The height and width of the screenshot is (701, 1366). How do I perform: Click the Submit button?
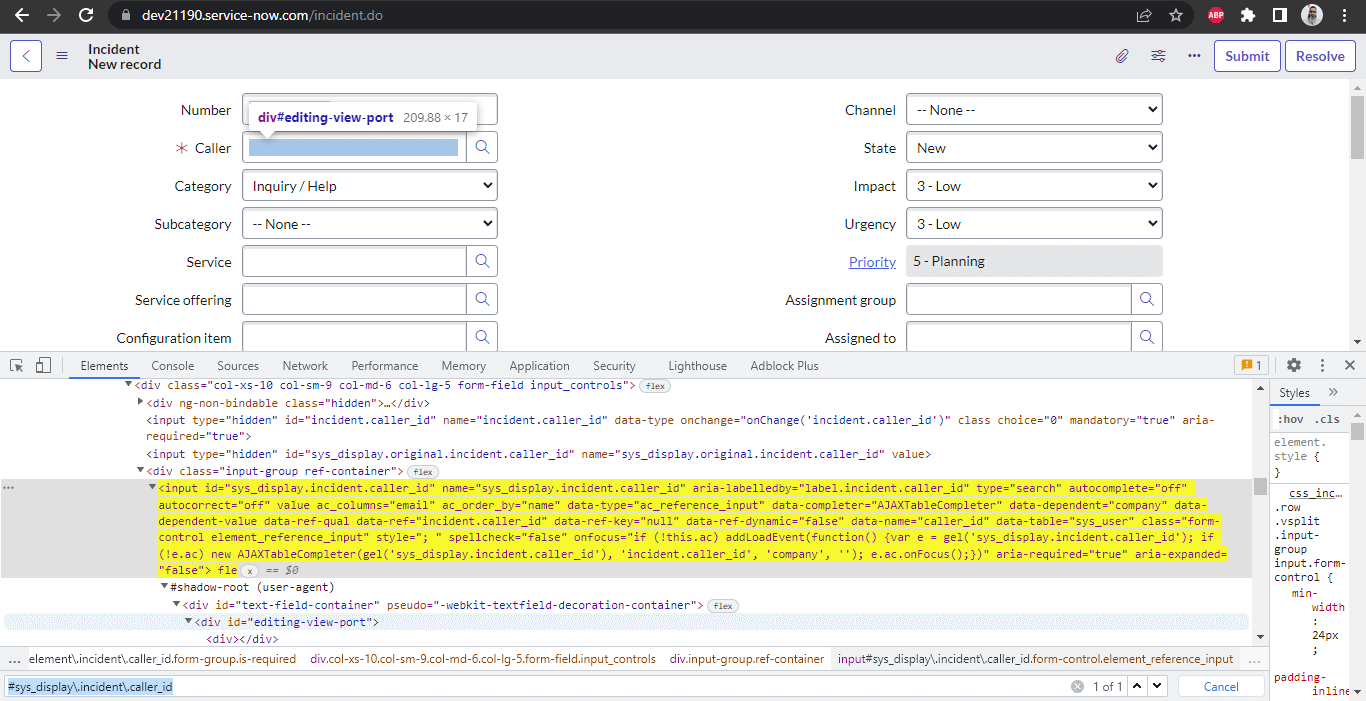click(1247, 56)
